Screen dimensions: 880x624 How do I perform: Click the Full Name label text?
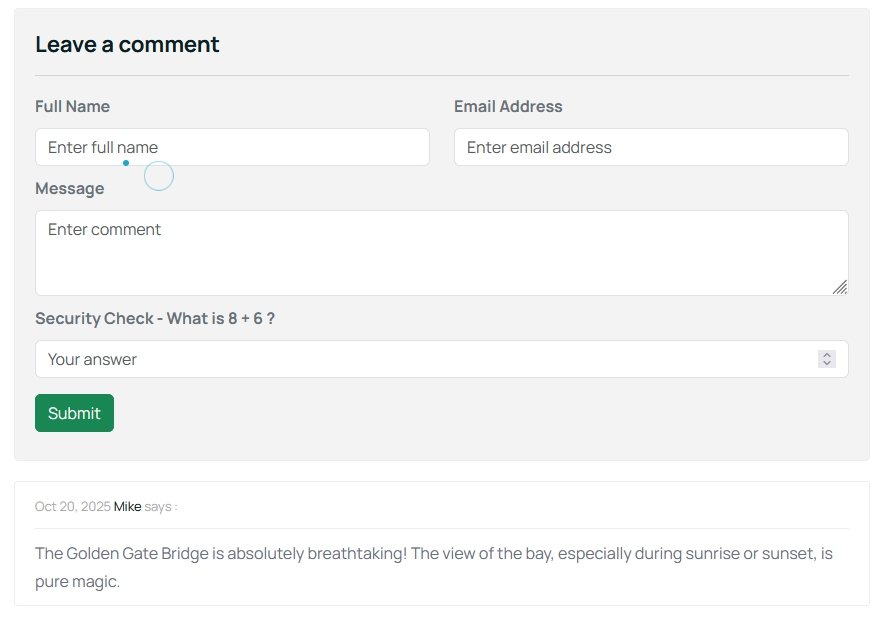pos(72,106)
